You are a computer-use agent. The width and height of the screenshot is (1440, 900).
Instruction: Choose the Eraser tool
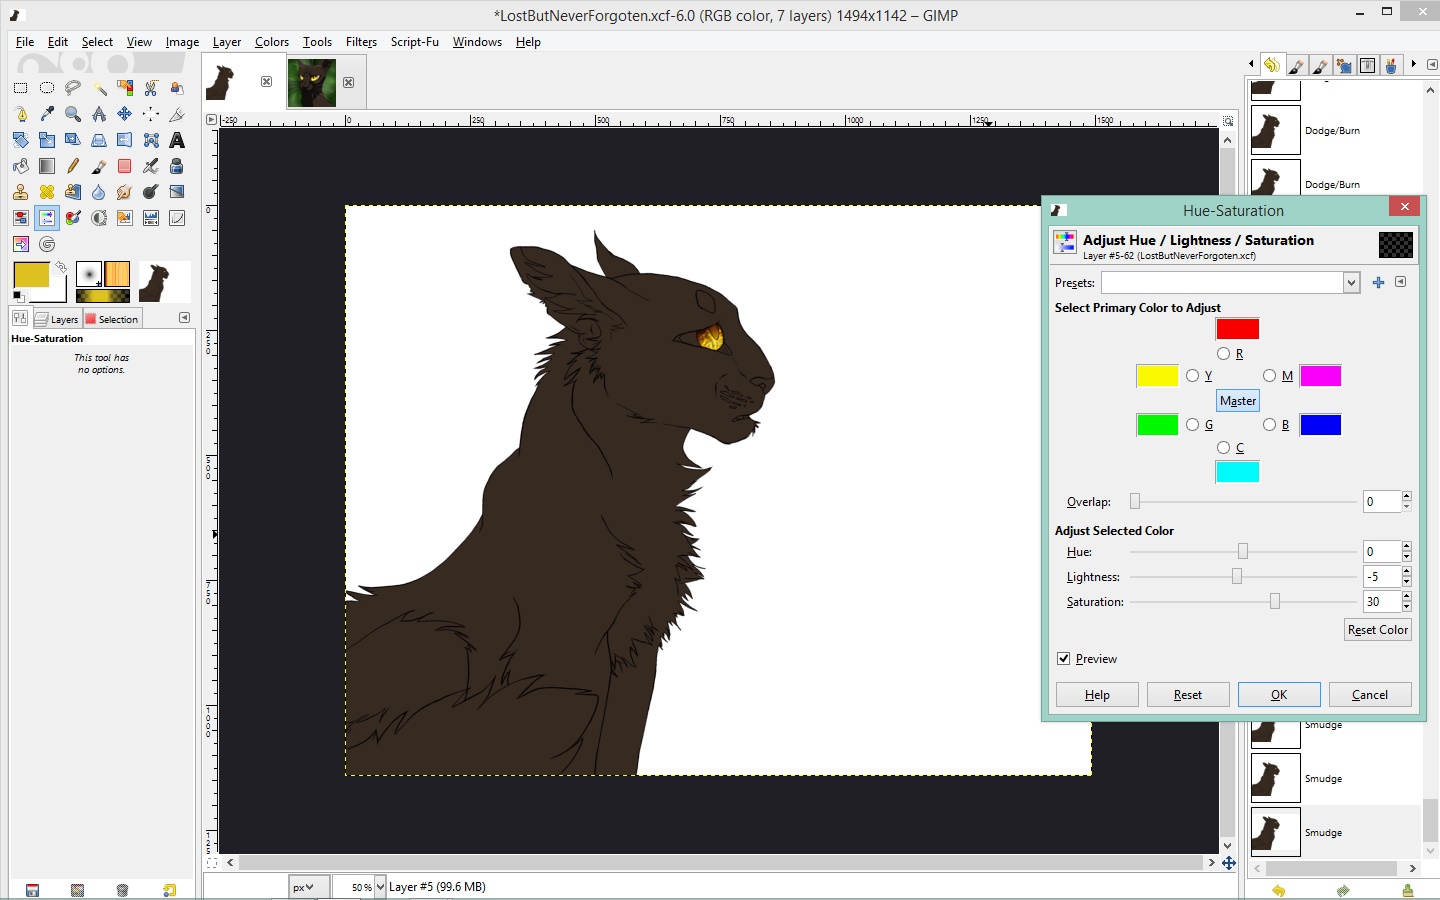pos(125,166)
